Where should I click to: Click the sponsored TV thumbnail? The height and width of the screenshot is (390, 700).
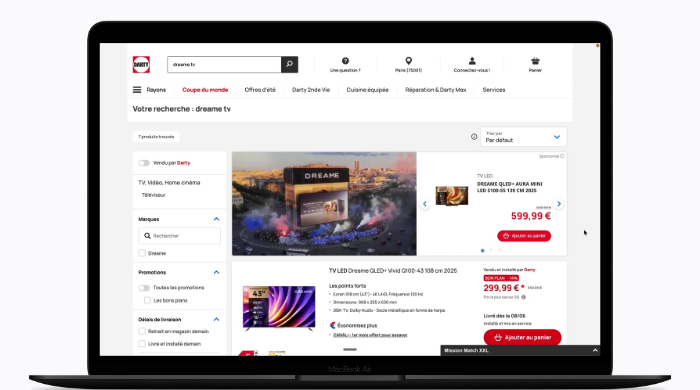(x=452, y=196)
